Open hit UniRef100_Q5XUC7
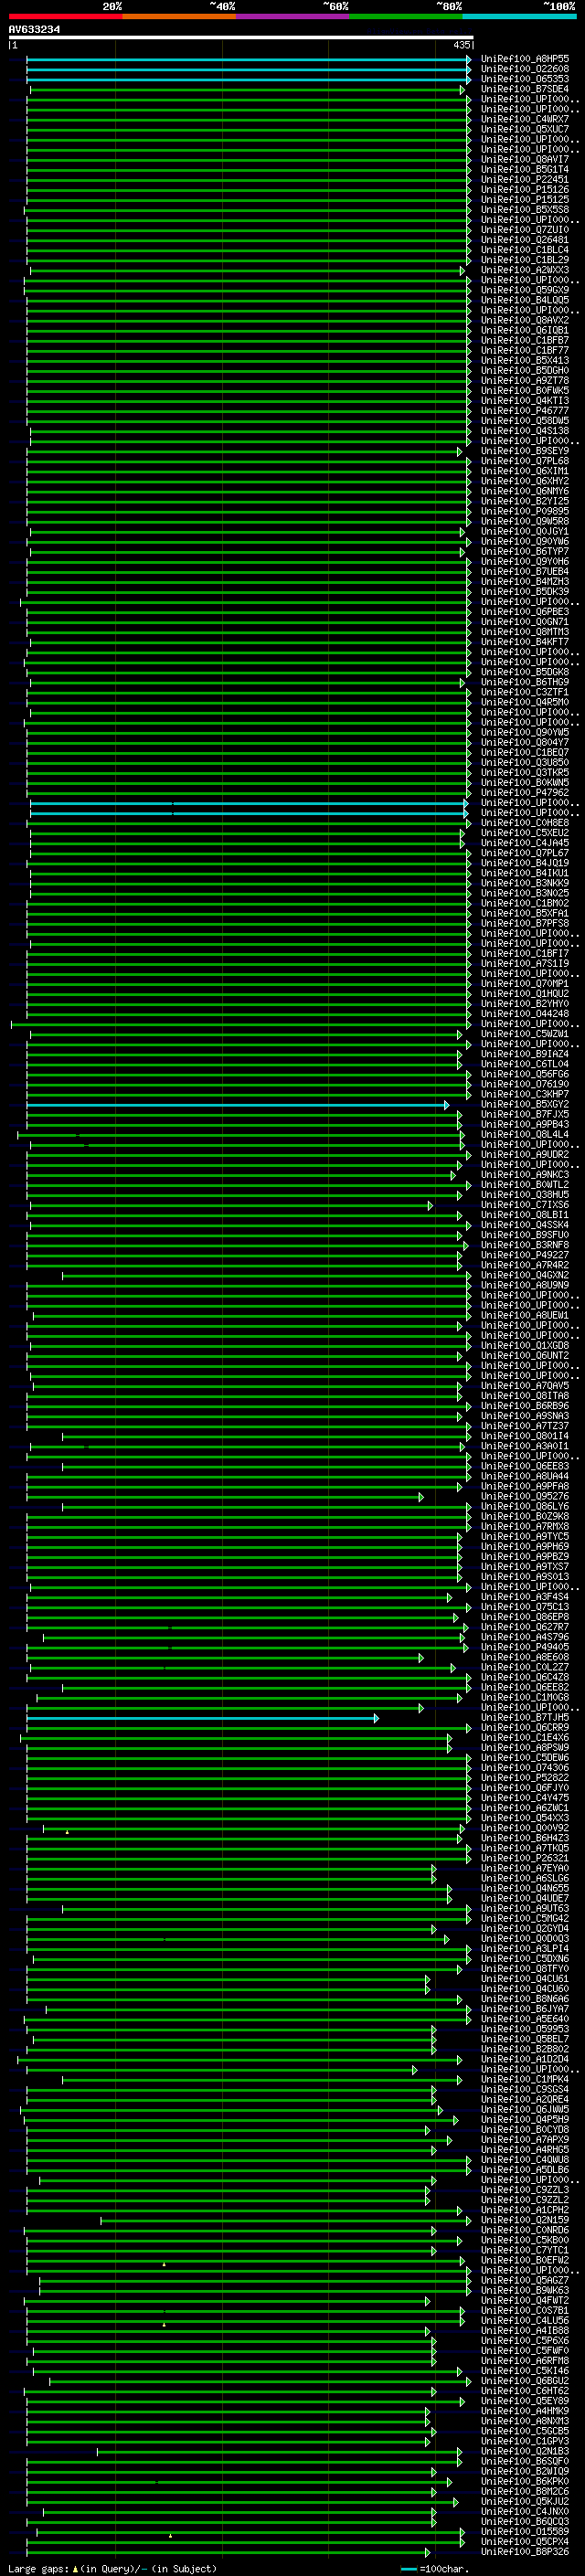Screen dimensions: 585x2576 (524, 129)
